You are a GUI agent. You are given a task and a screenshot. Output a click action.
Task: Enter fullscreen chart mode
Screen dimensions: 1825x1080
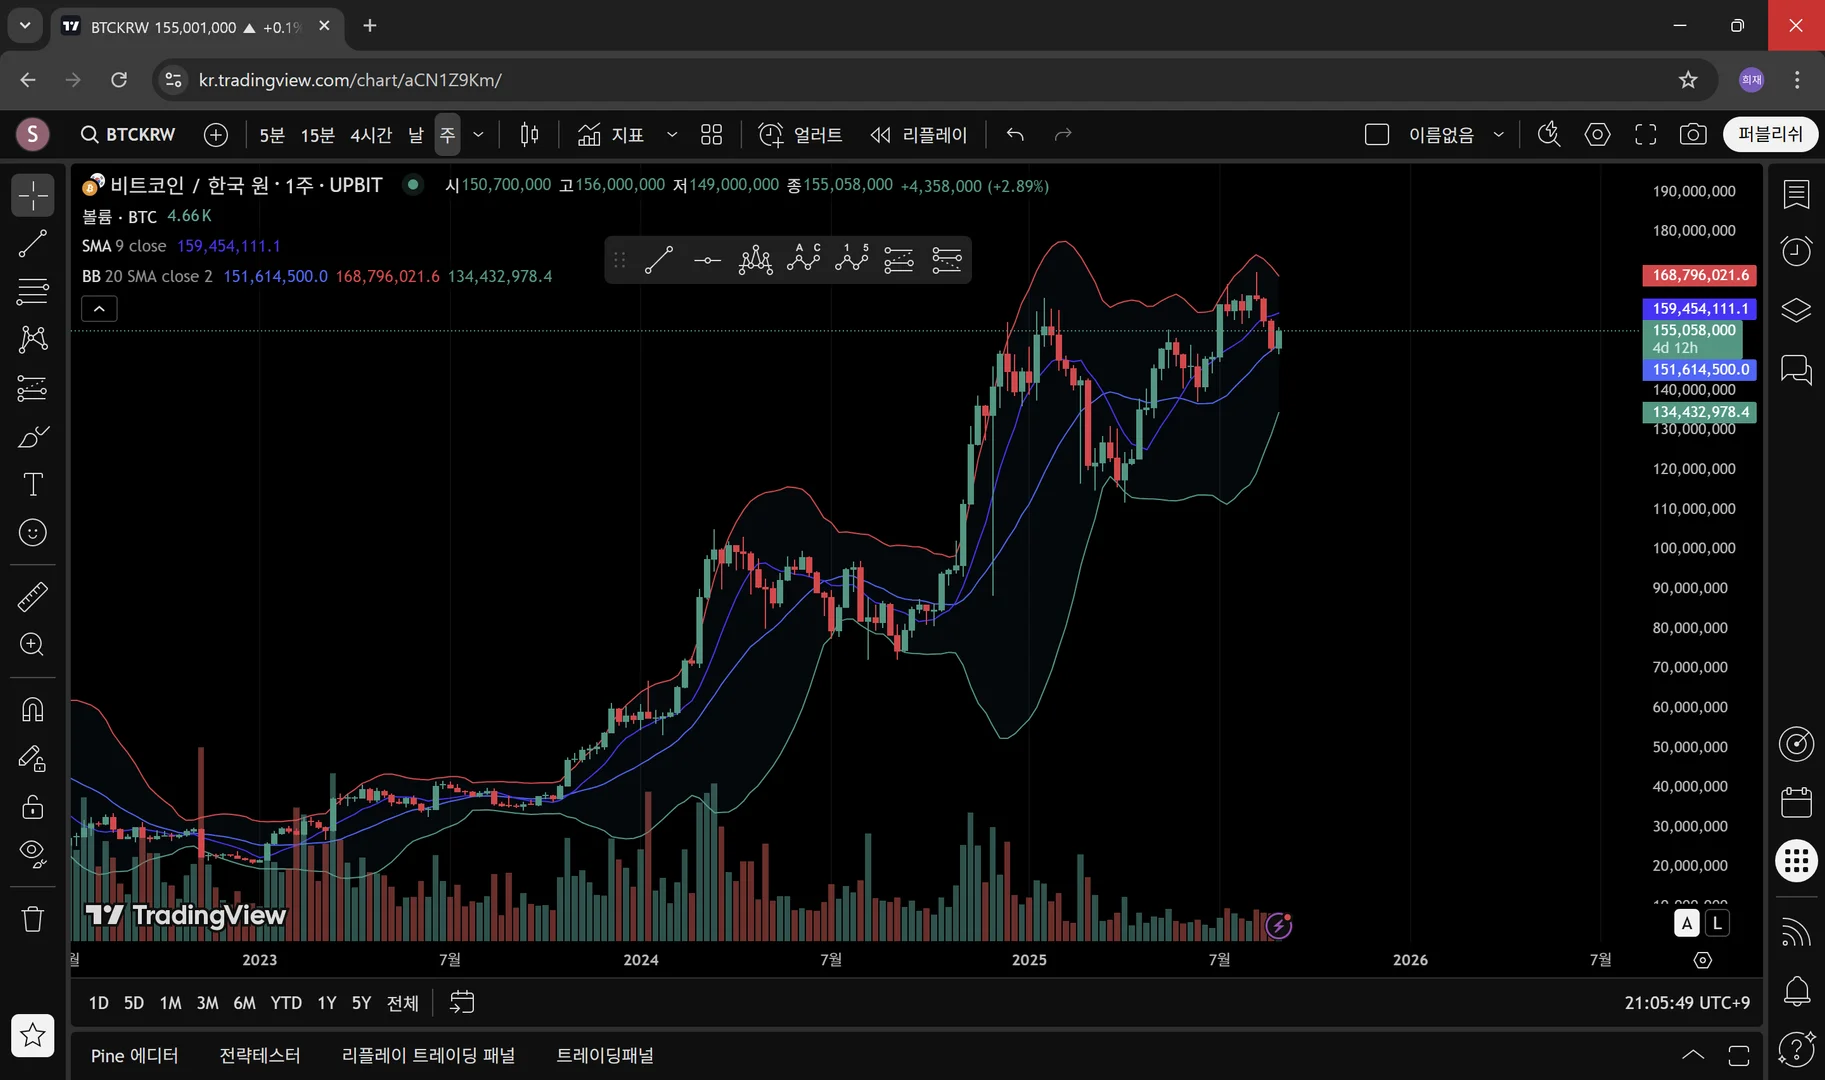coord(1645,135)
